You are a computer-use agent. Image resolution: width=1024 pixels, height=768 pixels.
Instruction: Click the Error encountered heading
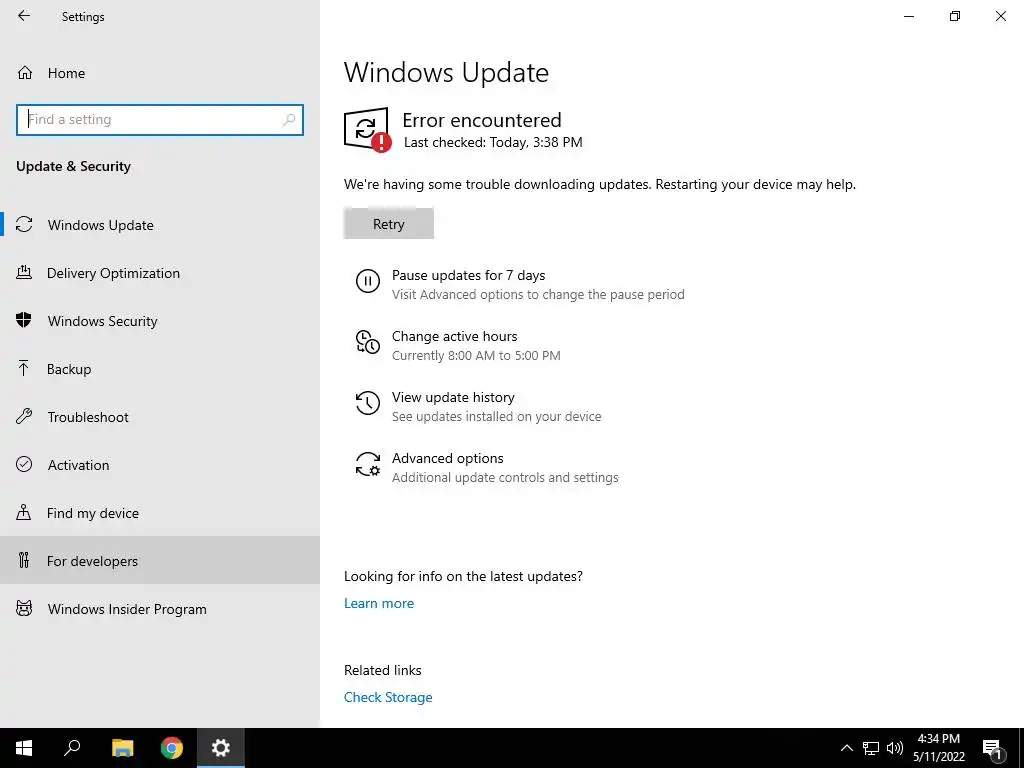click(482, 120)
